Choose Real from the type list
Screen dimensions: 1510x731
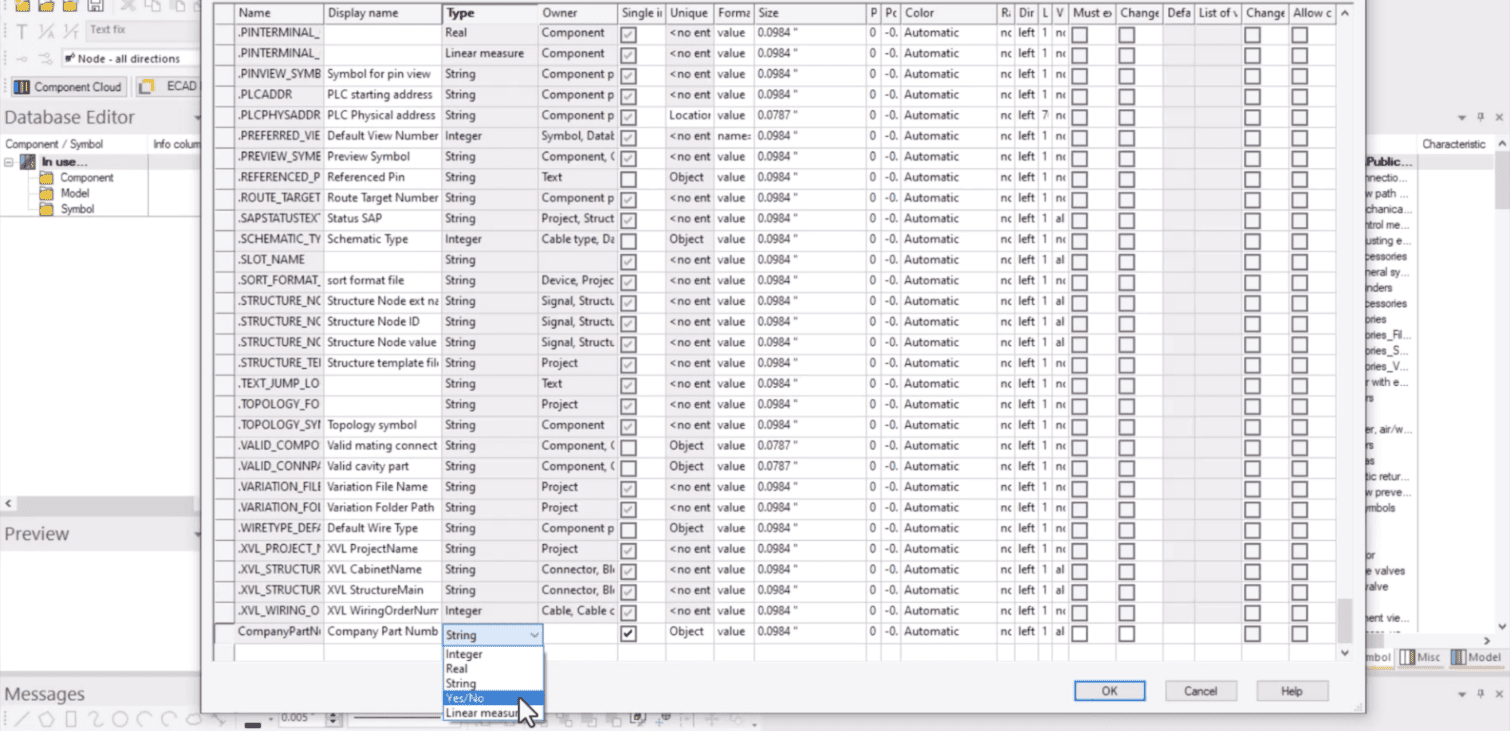click(x=493, y=669)
